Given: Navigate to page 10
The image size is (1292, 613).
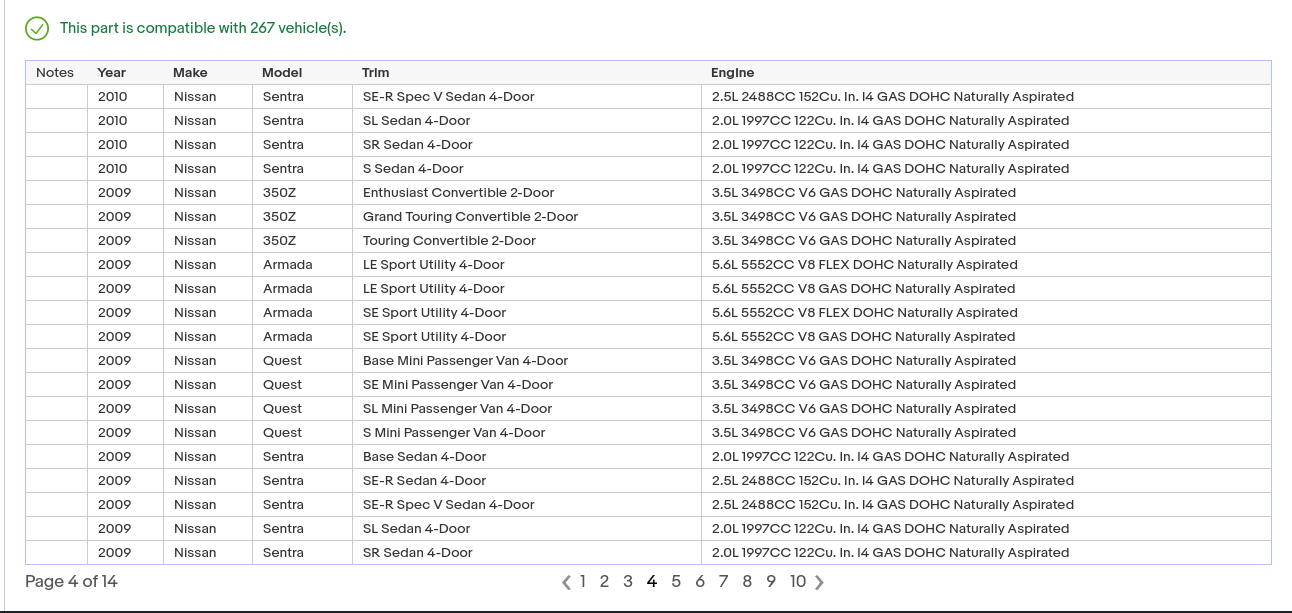Looking at the screenshot, I should 798,582.
